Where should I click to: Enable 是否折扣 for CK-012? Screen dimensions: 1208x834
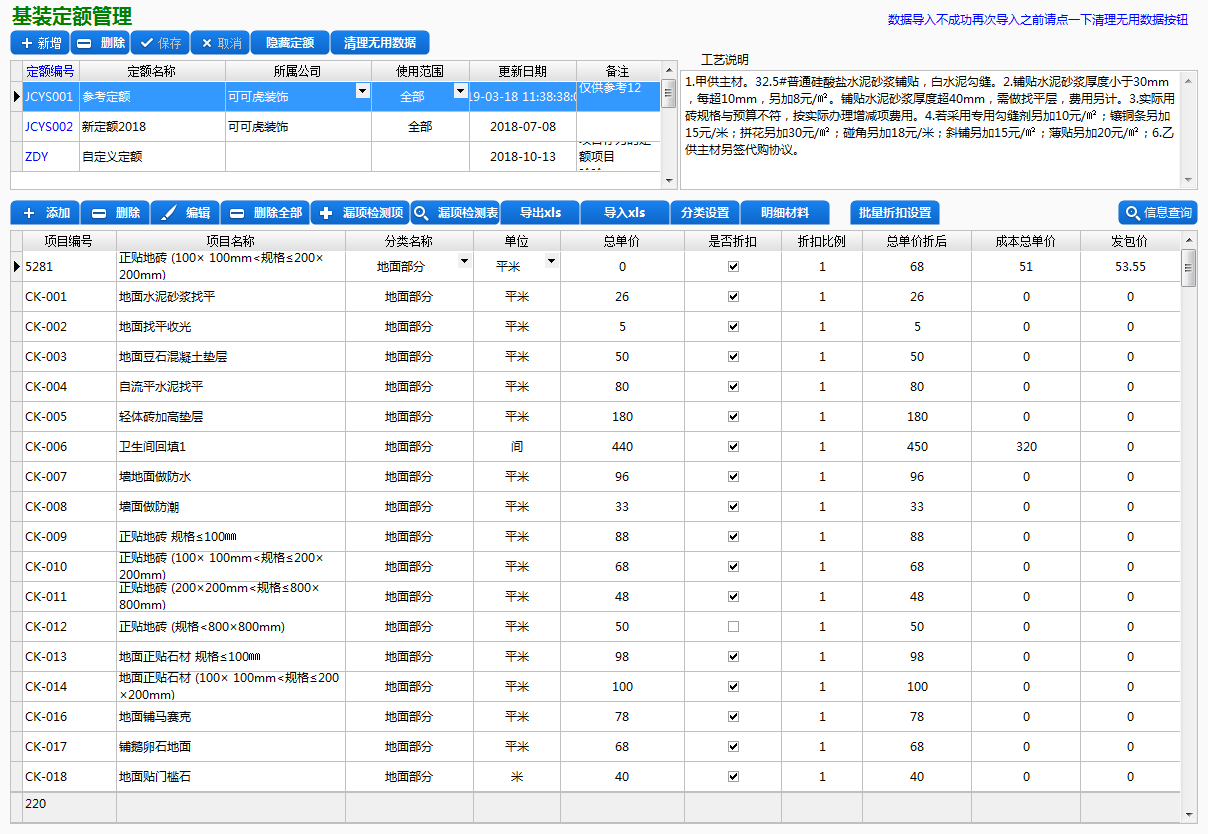[x=733, y=627]
